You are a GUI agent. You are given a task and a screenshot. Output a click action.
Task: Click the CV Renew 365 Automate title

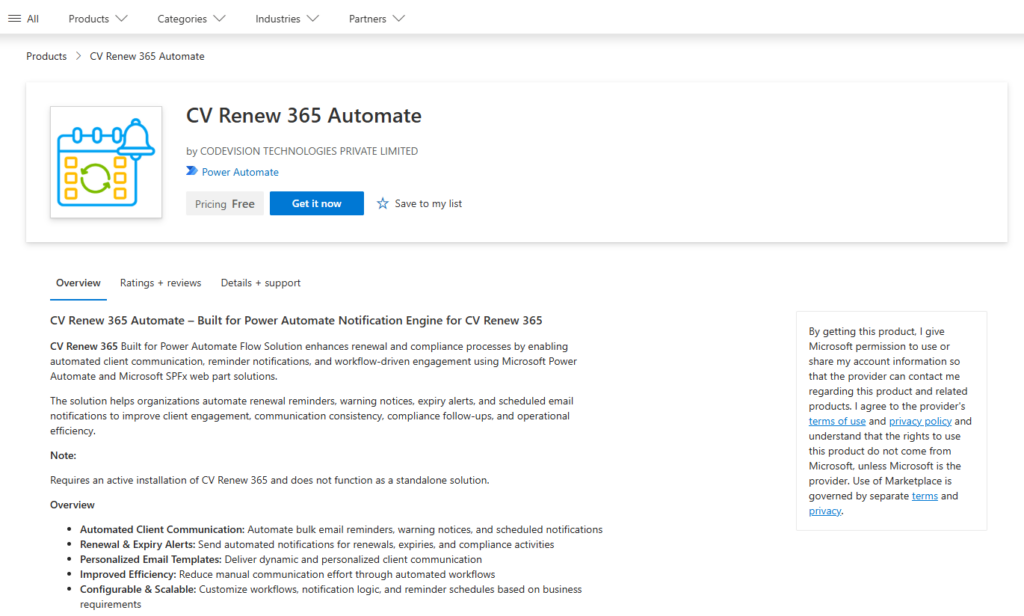(x=304, y=116)
